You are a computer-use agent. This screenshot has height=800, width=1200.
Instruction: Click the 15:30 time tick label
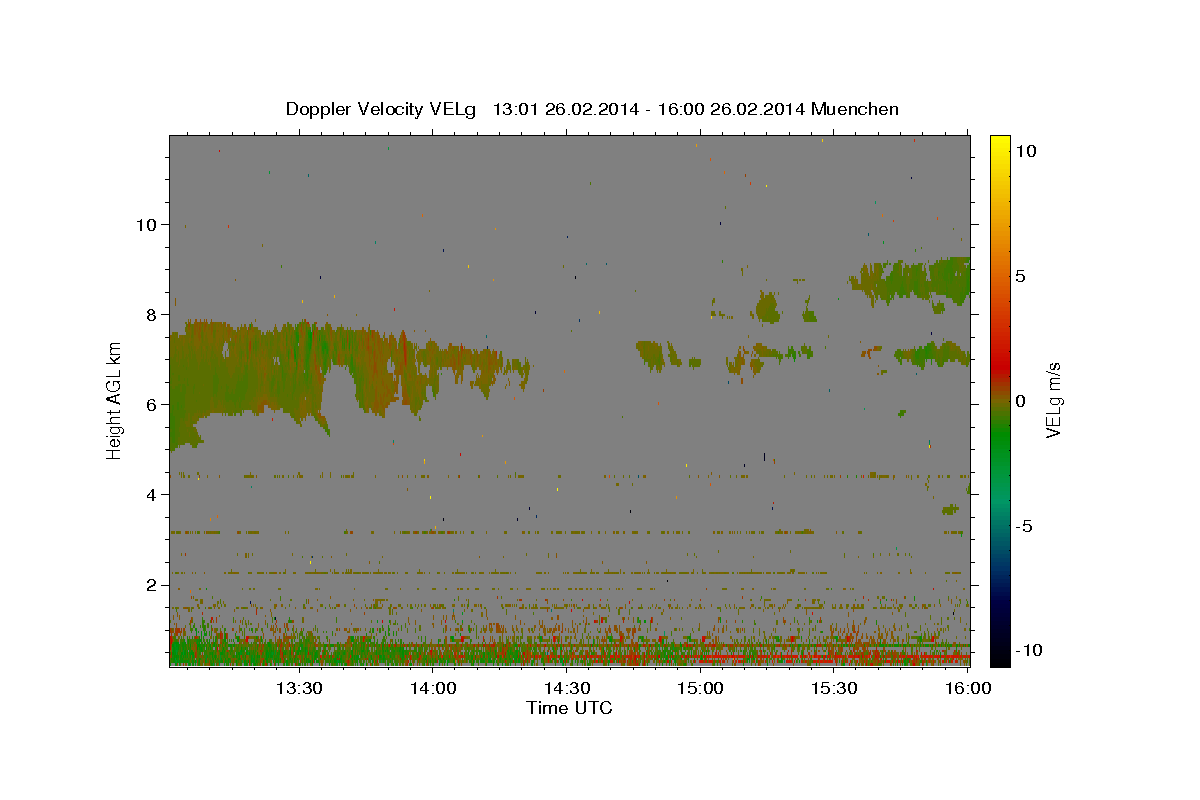pyautogui.click(x=835, y=688)
